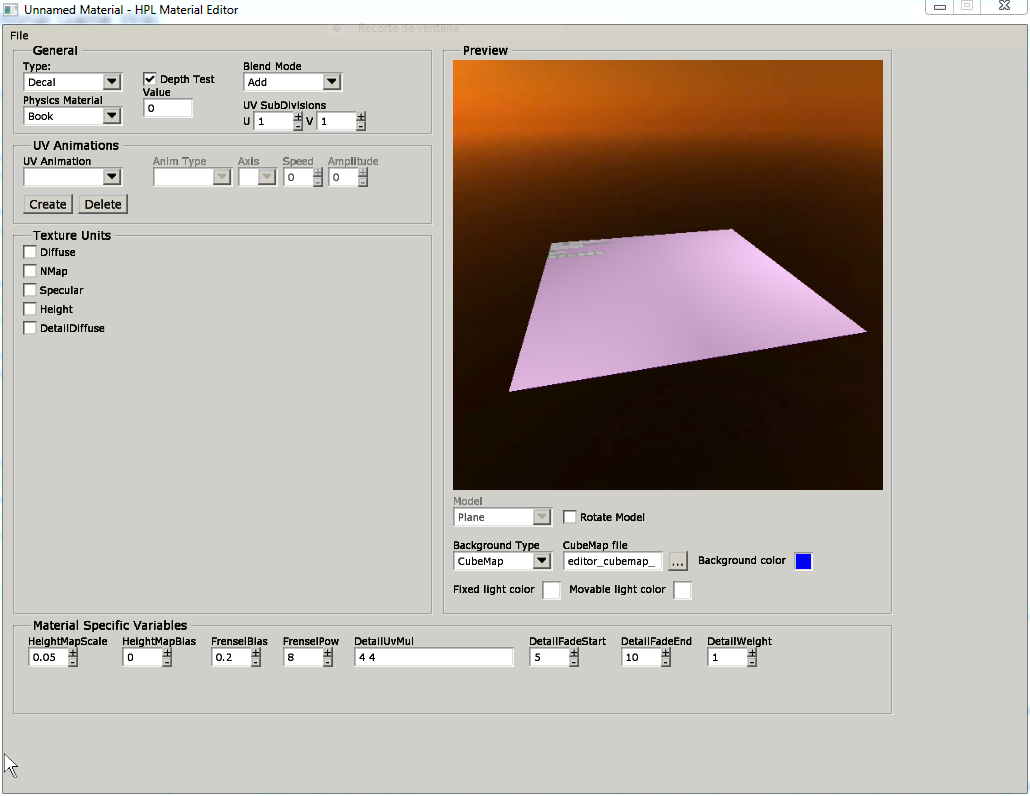Open the Background Type dropdown
Viewport: 1030px width, 796px height.
pos(541,561)
